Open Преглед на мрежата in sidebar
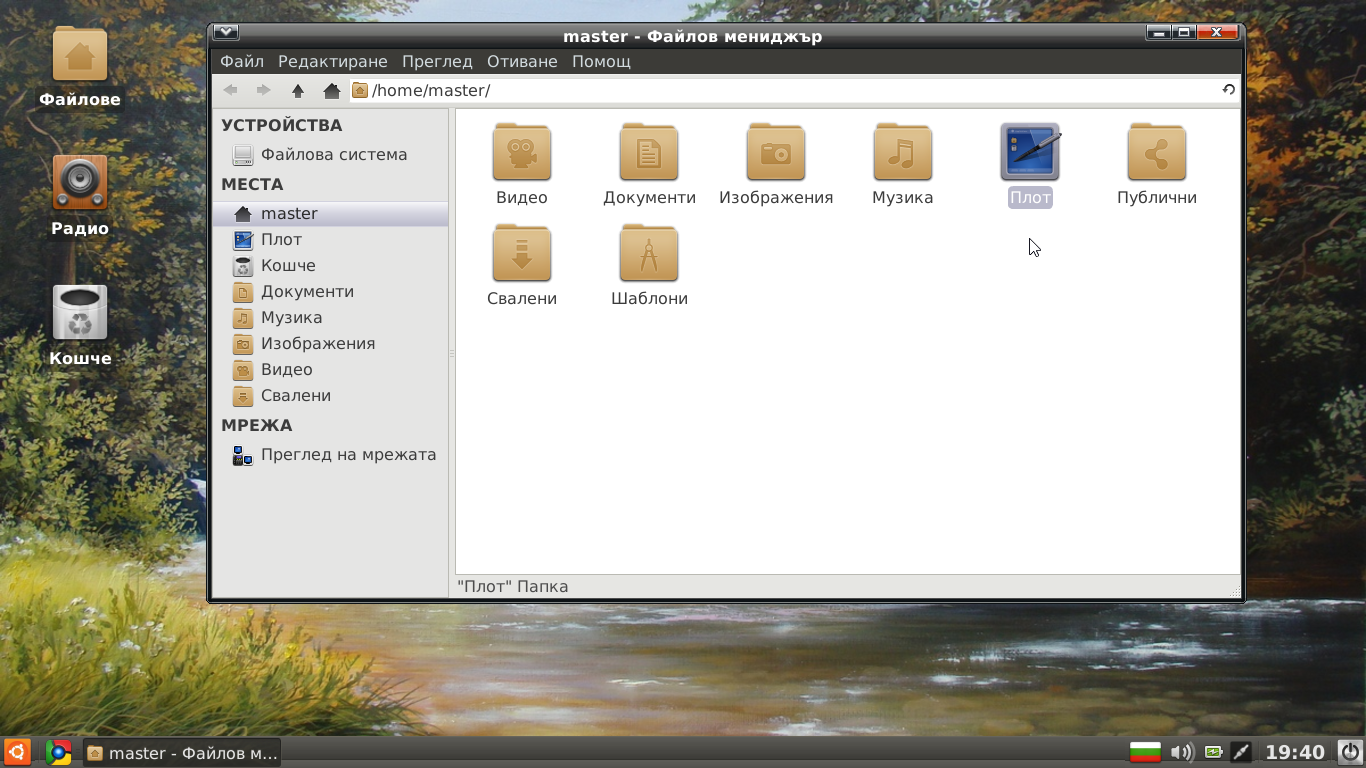 [331, 455]
